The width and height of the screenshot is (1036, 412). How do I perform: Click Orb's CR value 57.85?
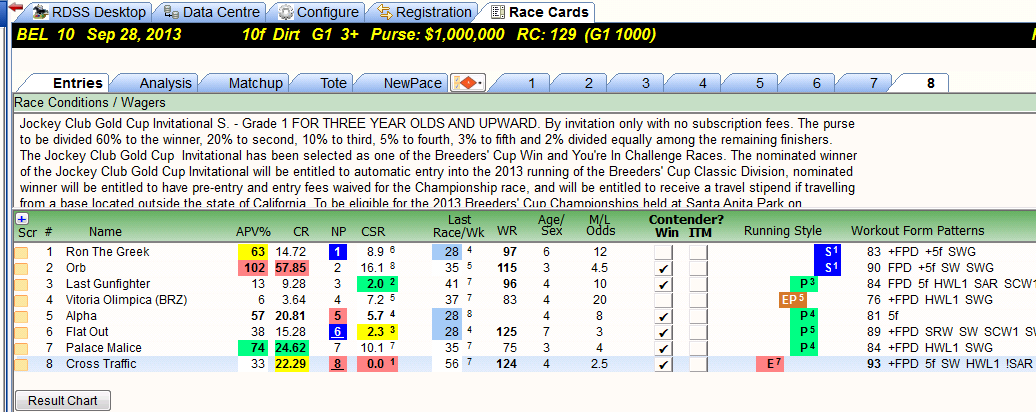click(291, 268)
